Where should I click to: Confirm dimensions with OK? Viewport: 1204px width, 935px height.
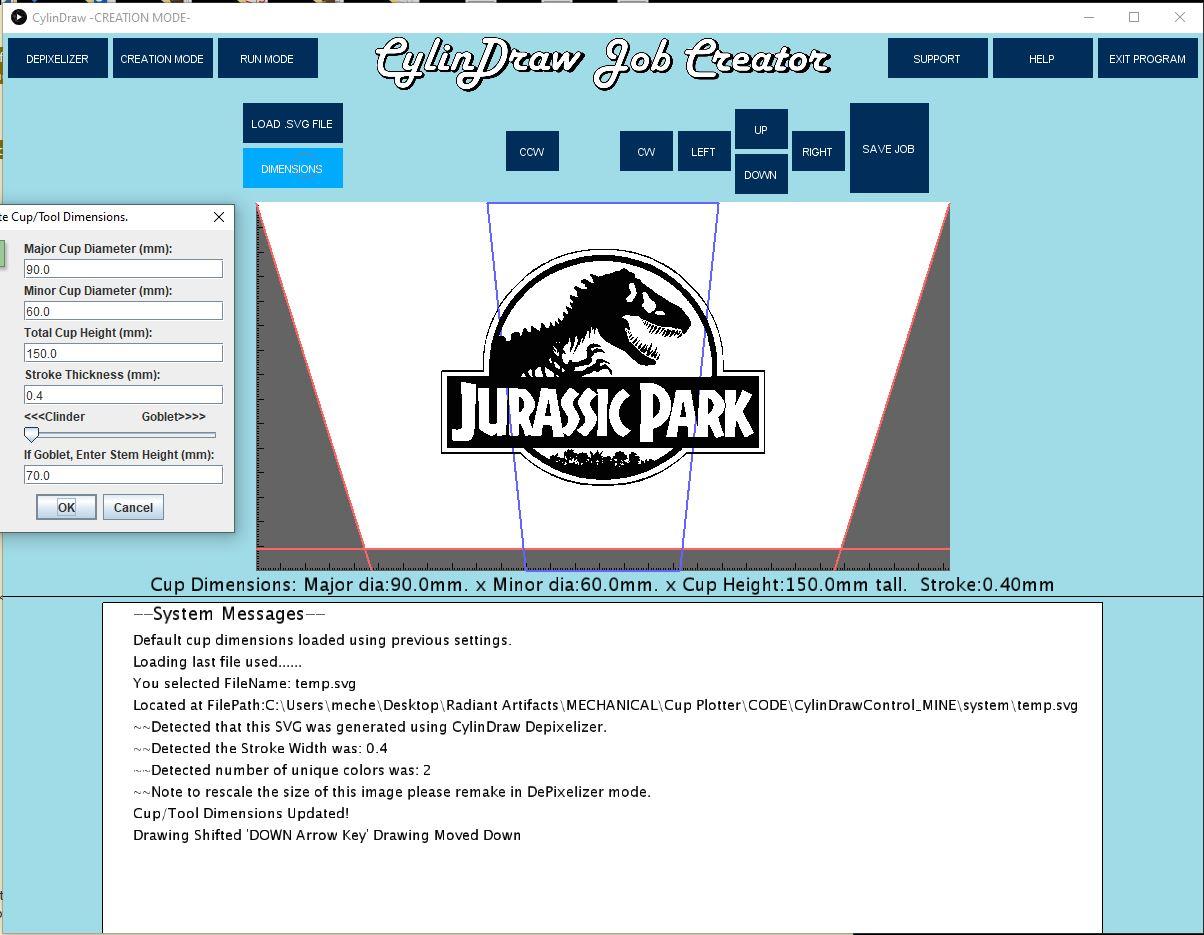click(66, 507)
